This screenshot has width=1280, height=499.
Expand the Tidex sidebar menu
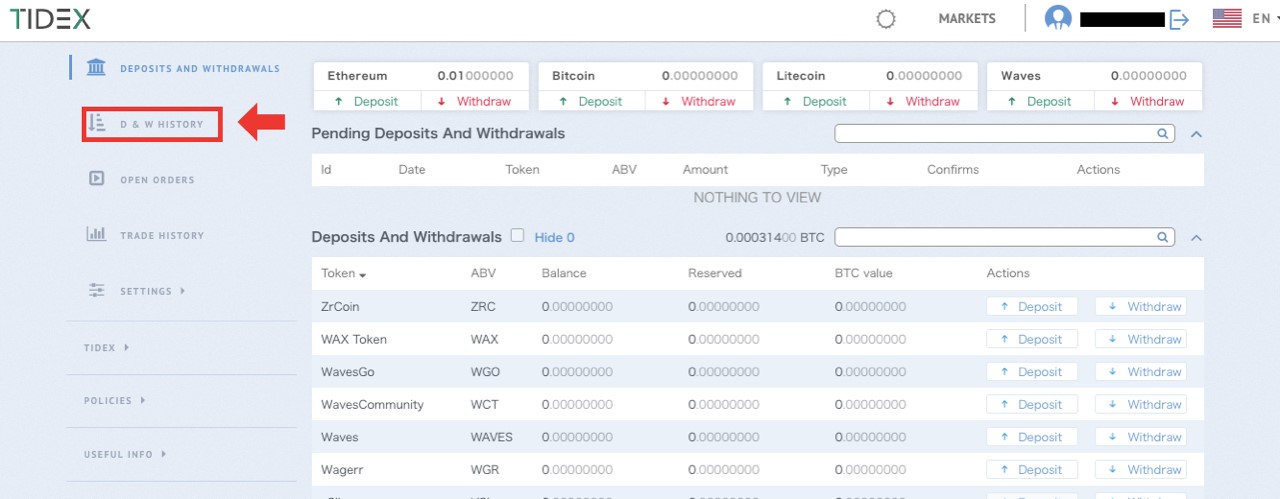pyautogui.click(x=106, y=347)
